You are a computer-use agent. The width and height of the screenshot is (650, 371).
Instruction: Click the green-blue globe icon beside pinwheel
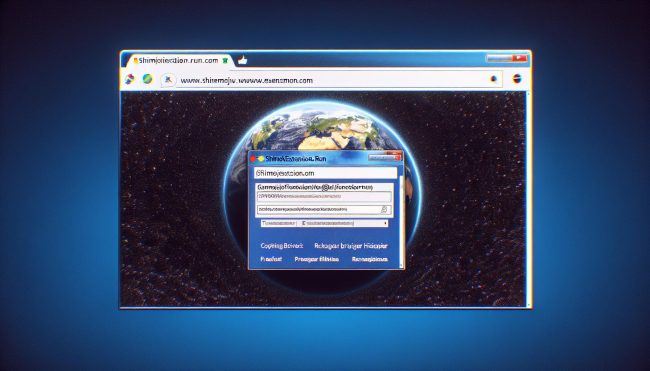click(148, 79)
